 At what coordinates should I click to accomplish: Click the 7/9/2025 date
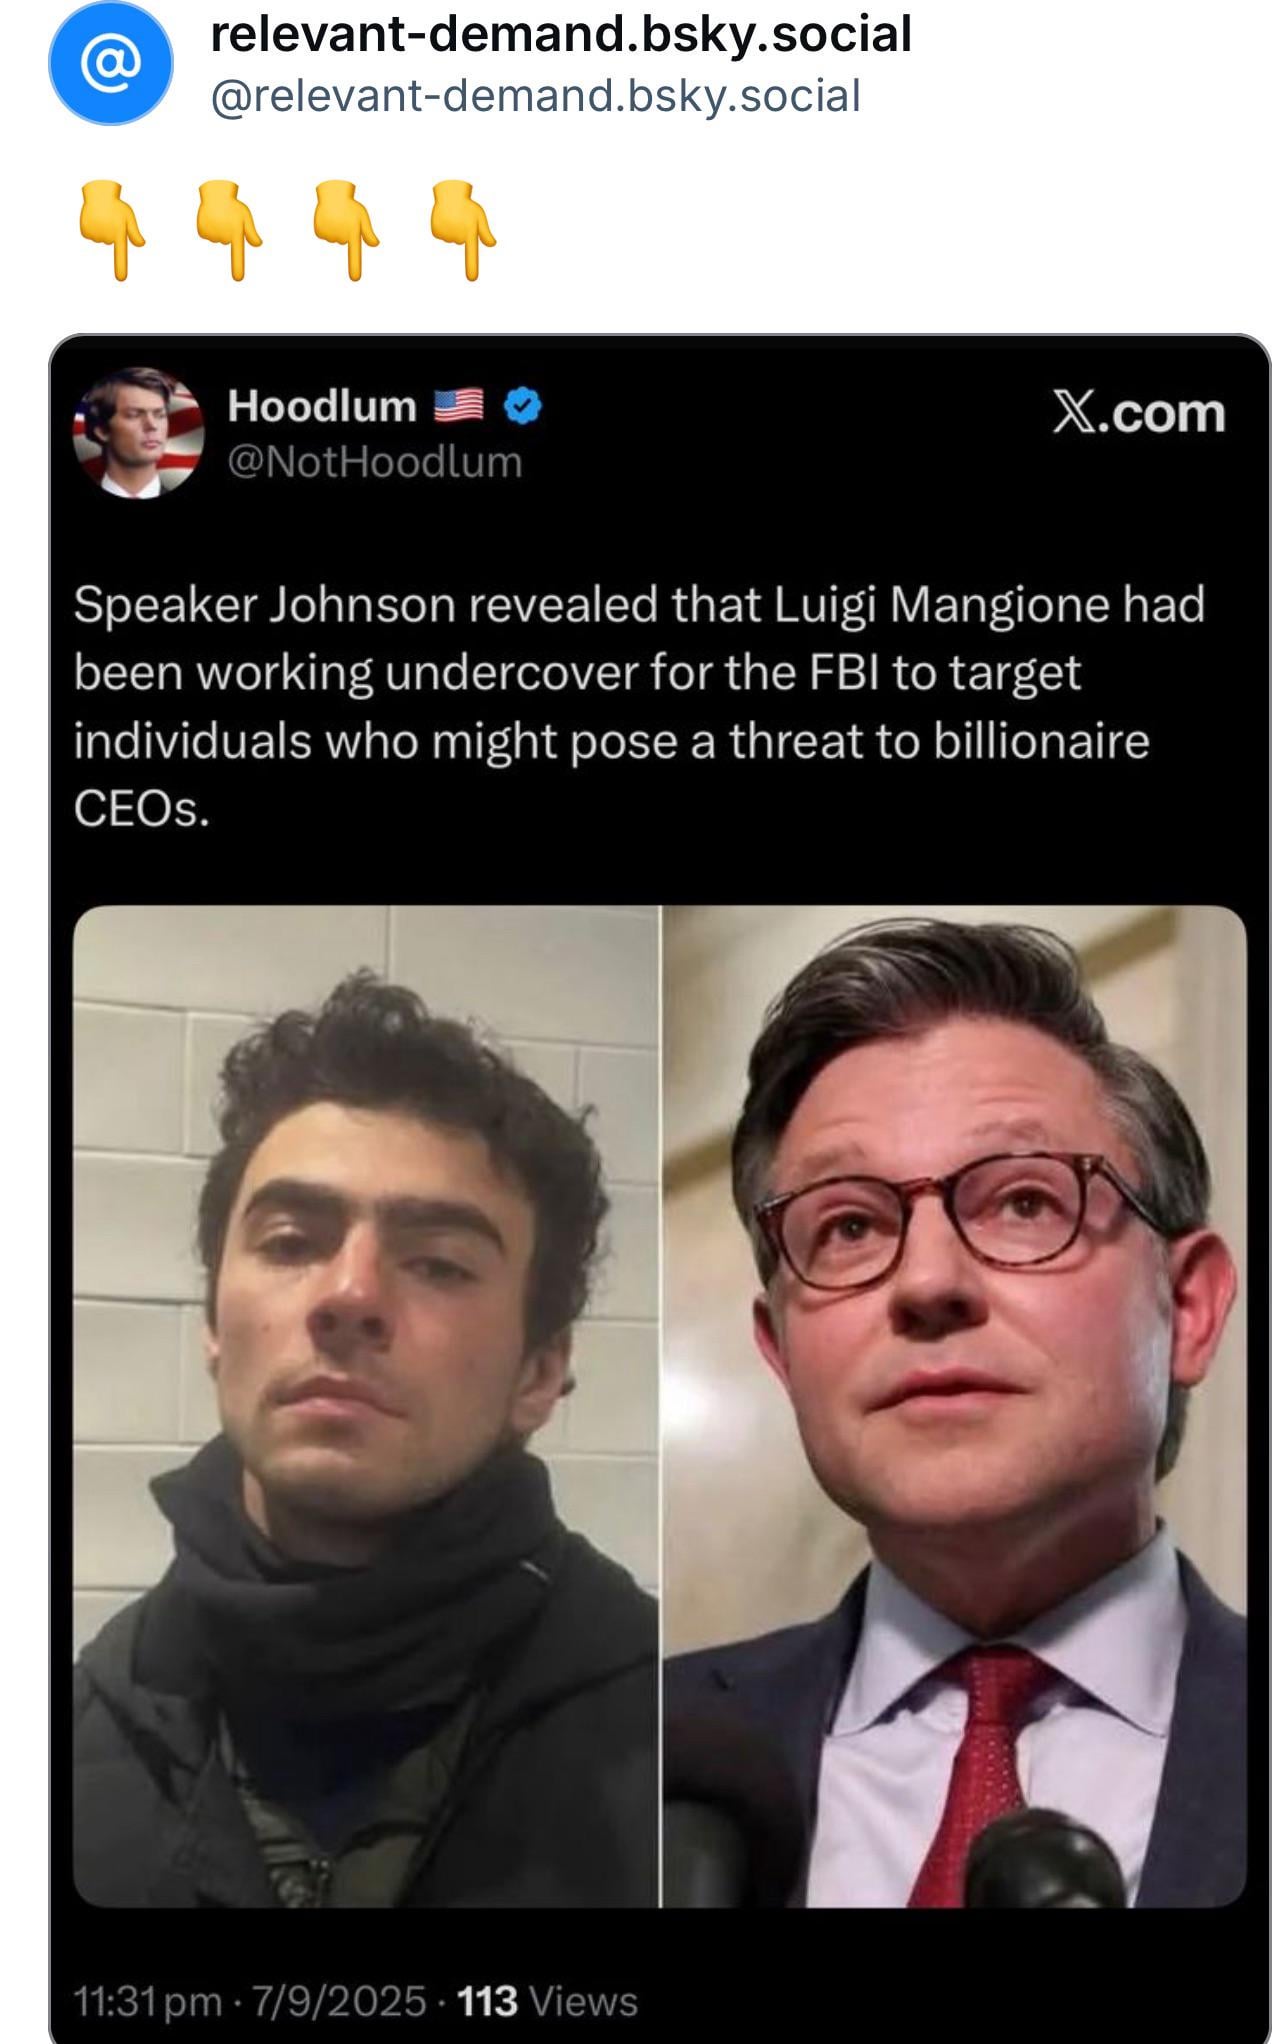[339, 2001]
